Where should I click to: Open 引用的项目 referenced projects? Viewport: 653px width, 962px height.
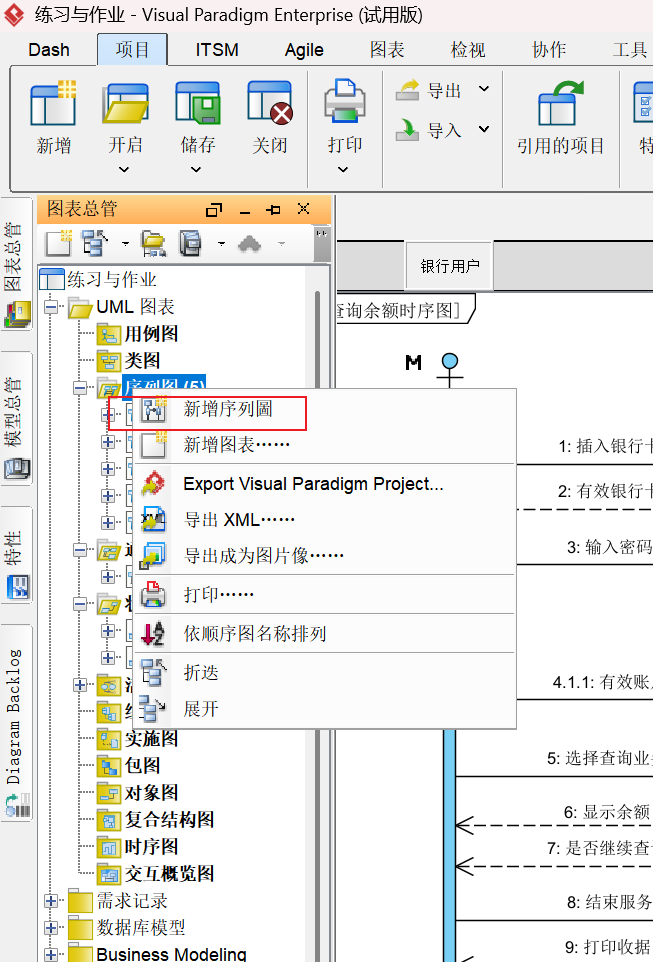pyautogui.click(x=560, y=118)
